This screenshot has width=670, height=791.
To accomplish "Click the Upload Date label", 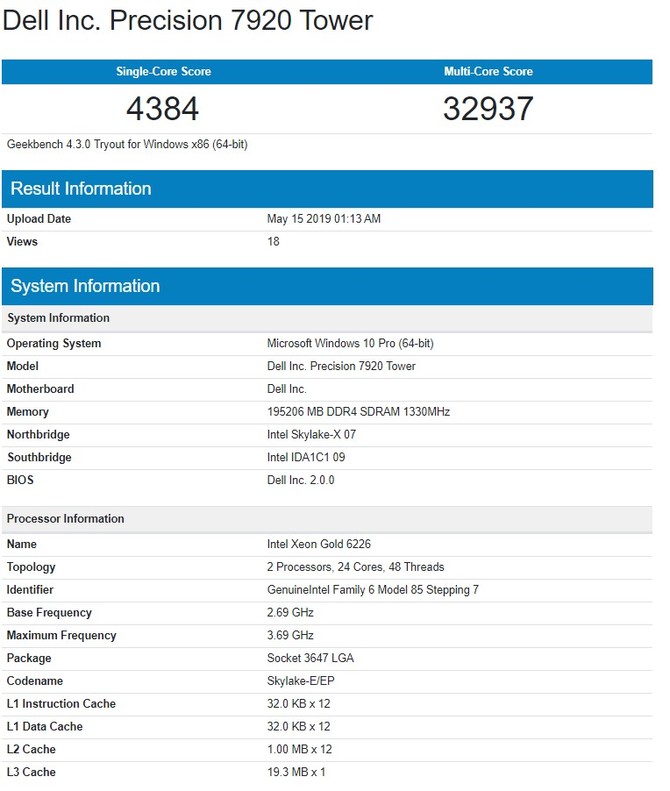I will 39,219.
